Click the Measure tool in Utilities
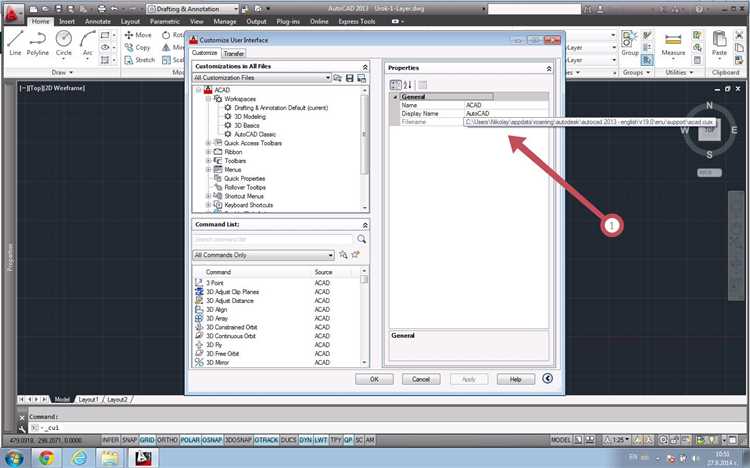Screen dimensions: 750x468 click(673, 44)
